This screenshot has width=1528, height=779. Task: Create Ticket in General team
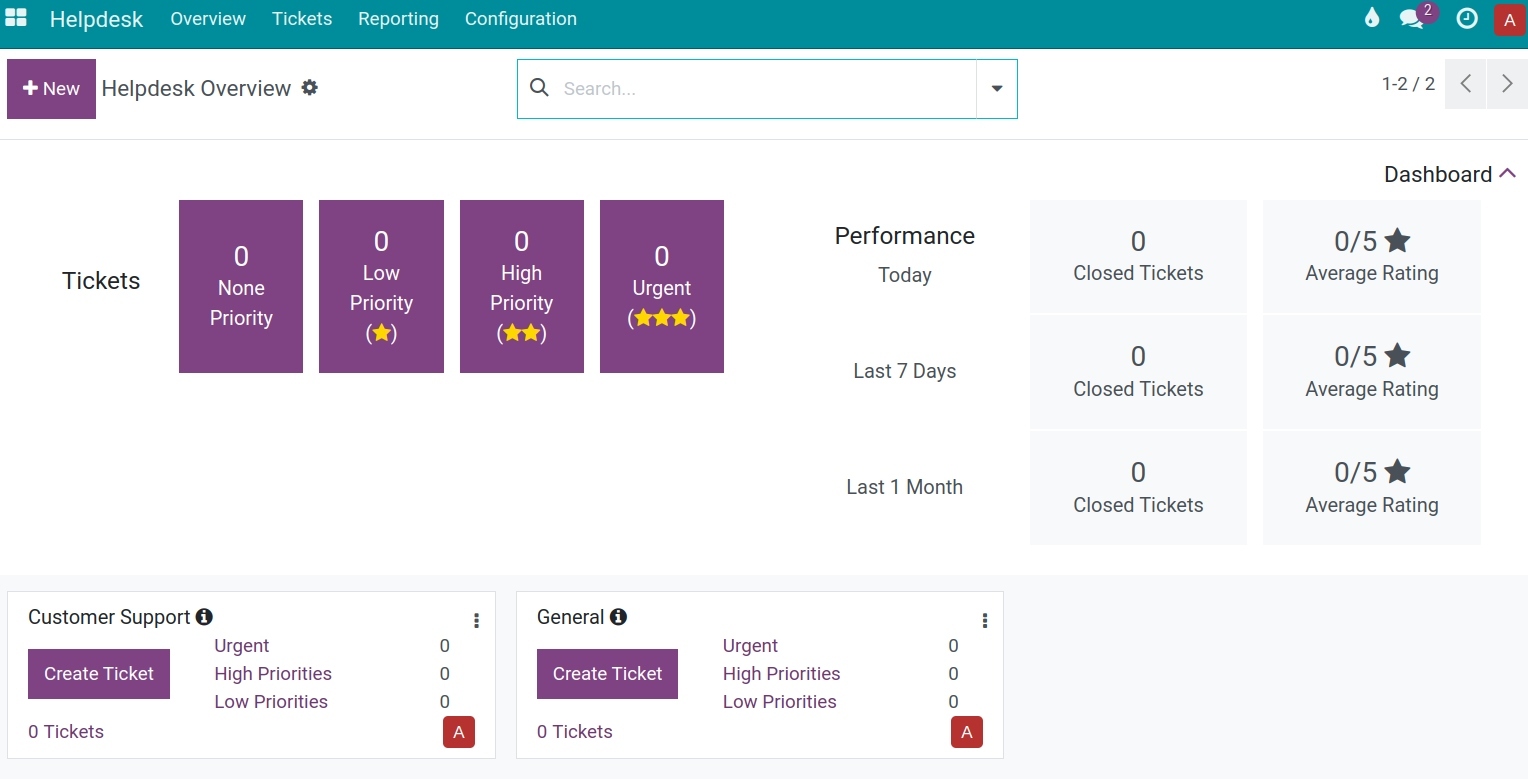tap(608, 674)
